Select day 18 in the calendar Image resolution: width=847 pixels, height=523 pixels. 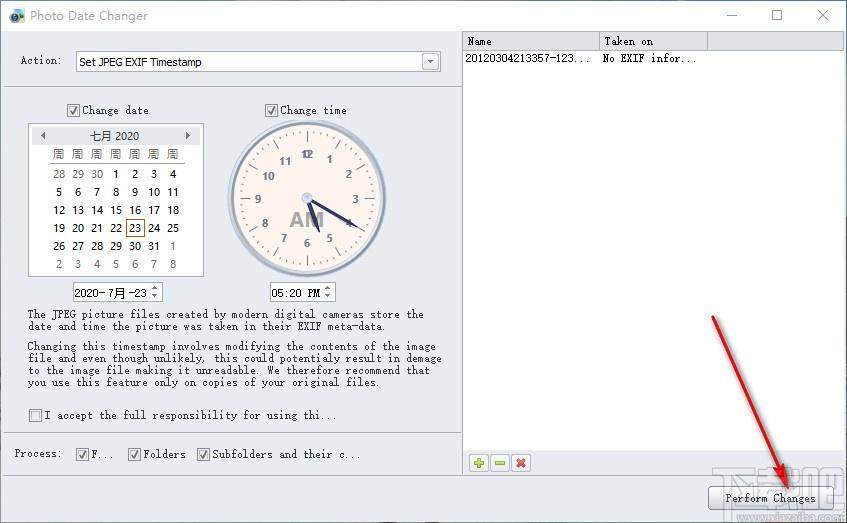(x=173, y=210)
